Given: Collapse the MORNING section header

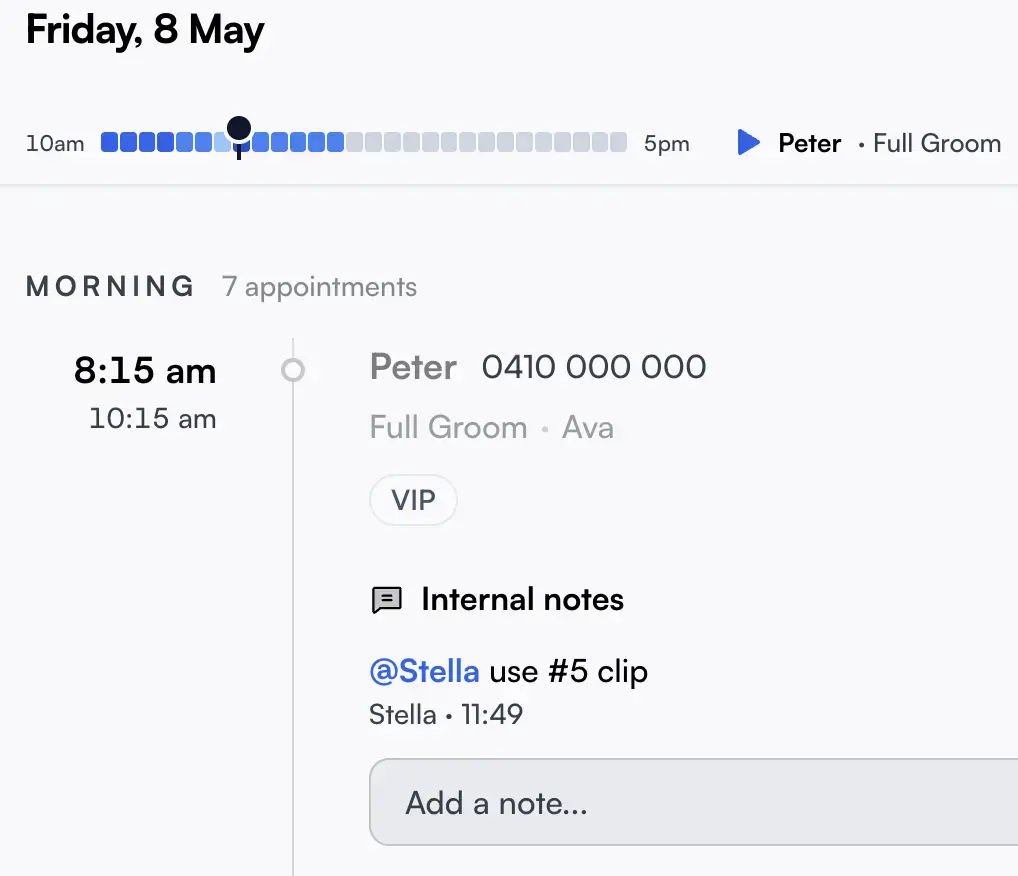Looking at the screenshot, I should click(110, 286).
